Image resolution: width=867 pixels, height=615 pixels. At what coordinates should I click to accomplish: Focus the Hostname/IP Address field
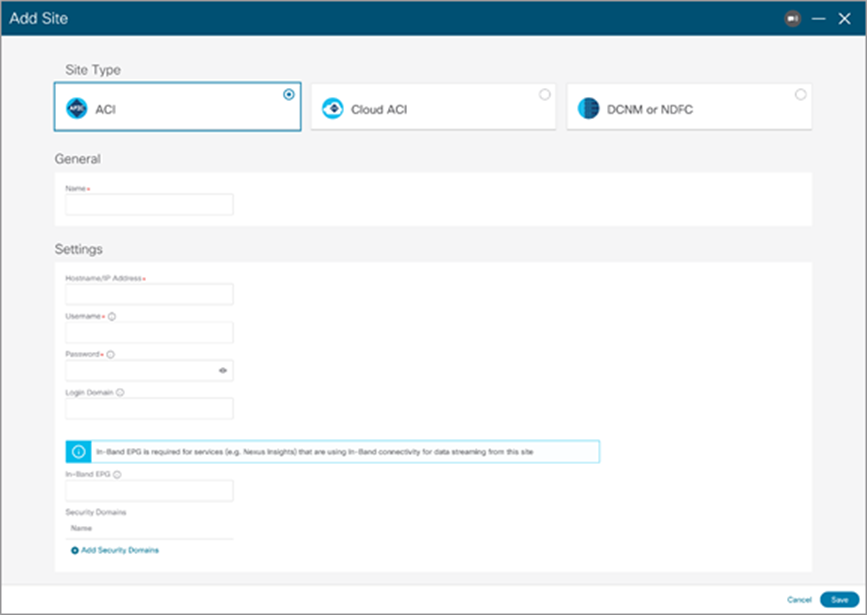149,294
